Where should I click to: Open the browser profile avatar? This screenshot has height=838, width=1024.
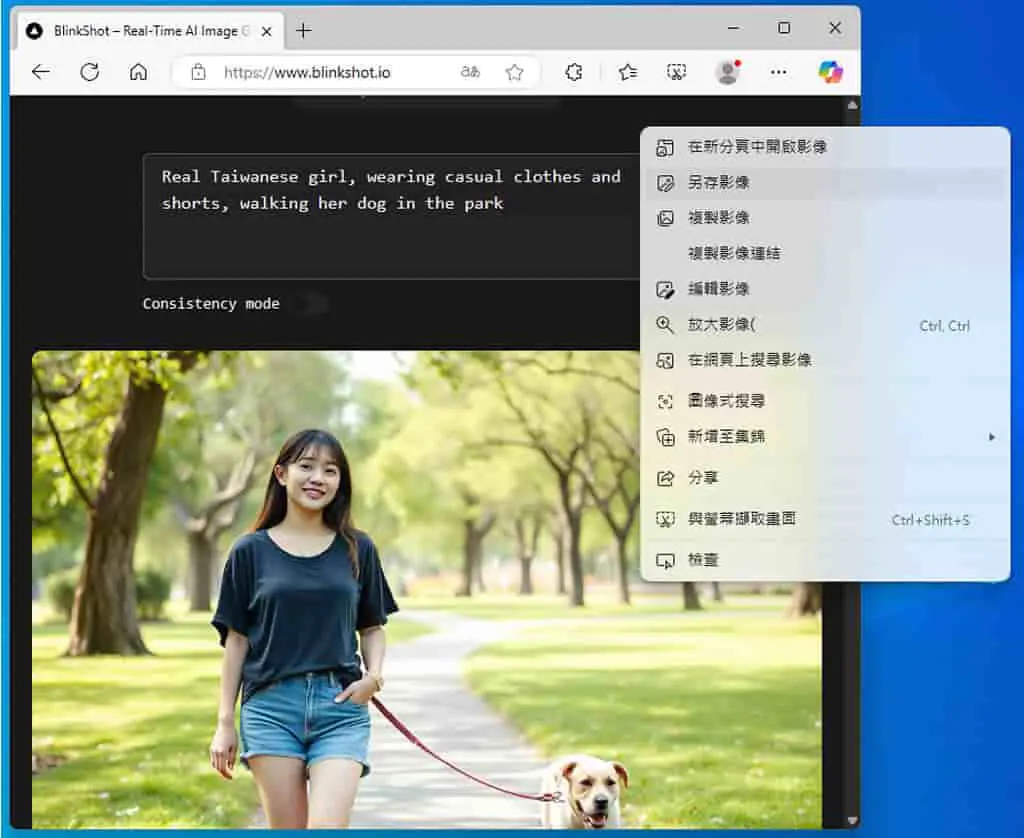(x=727, y=72)
